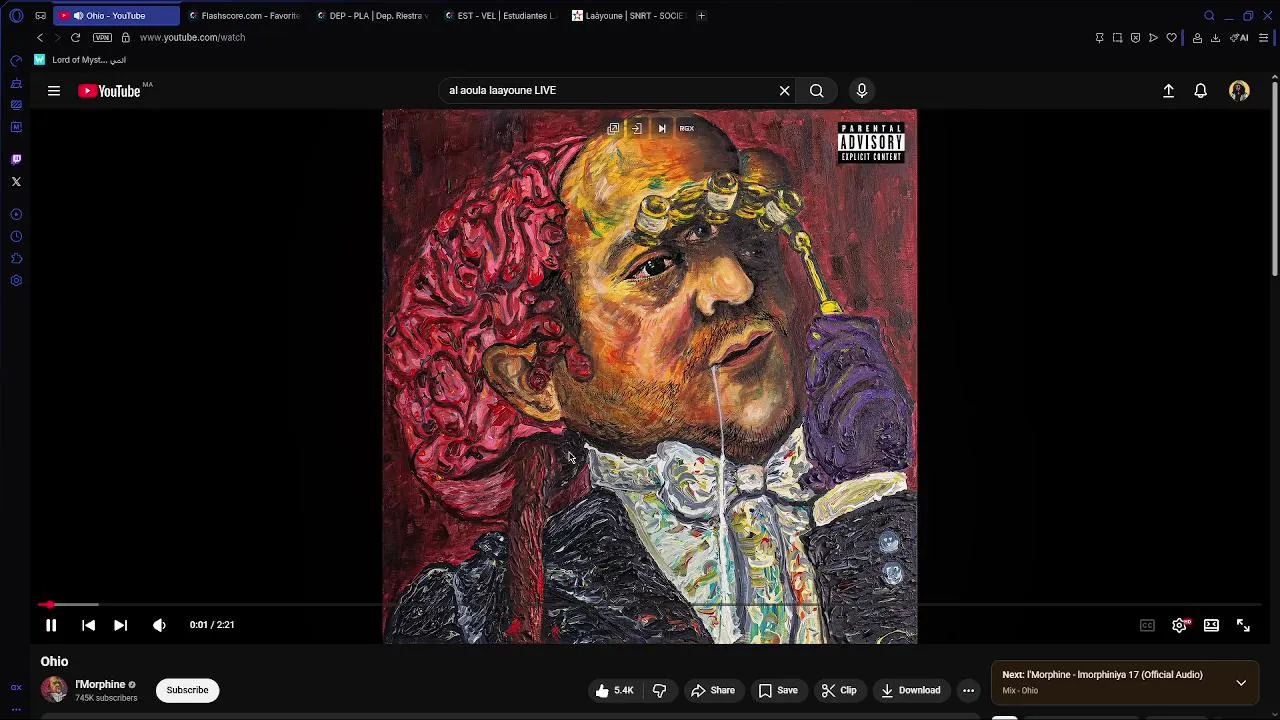Download the video via Download button
The height and width of the screenshot is (720, 1280).
coord(911,690)
